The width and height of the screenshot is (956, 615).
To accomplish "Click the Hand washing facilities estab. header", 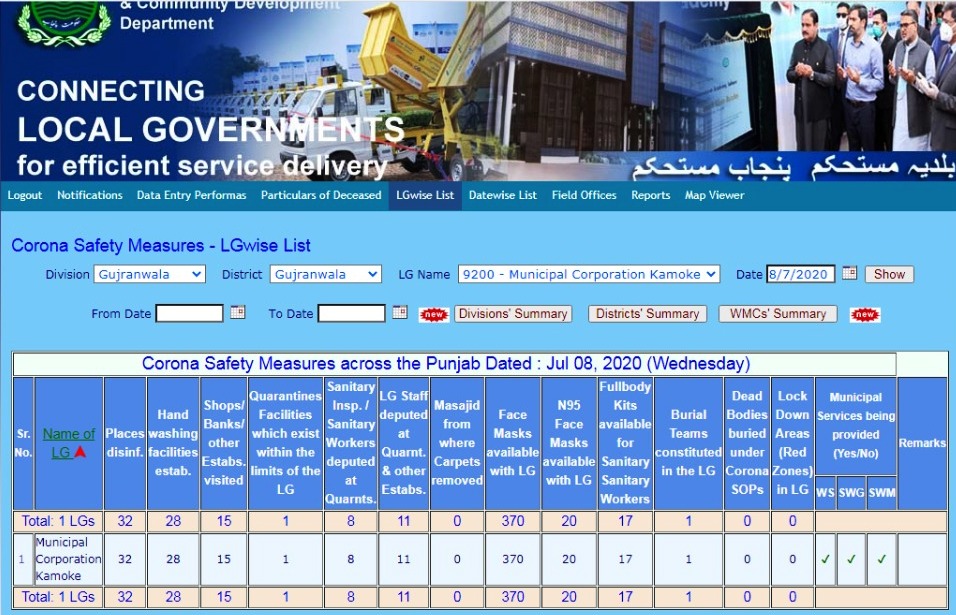I will coord(173,443).
